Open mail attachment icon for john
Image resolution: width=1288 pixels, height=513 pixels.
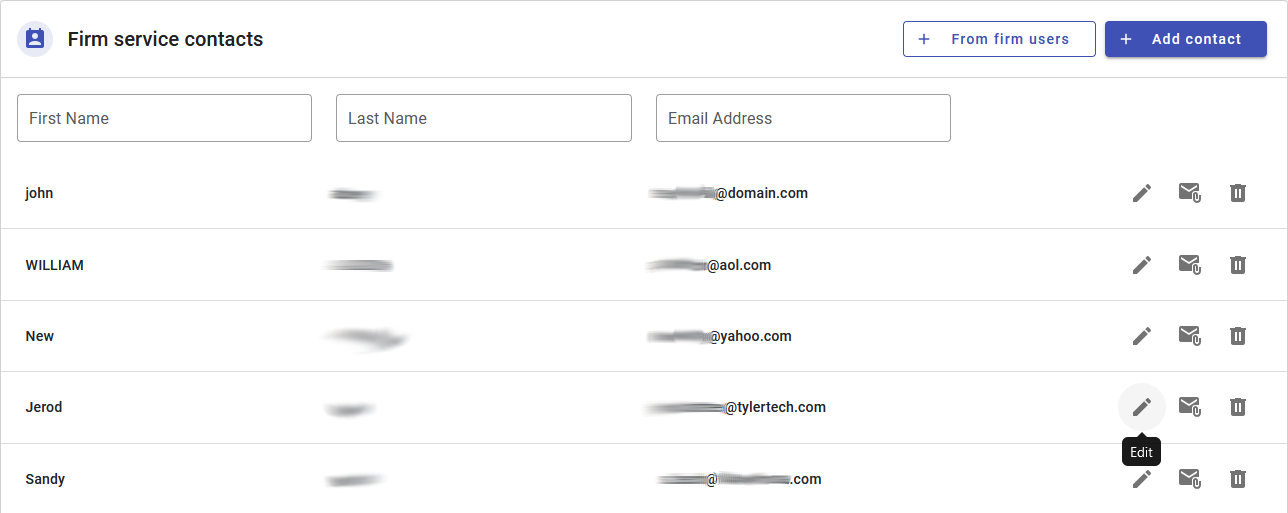click(1189, 193)
